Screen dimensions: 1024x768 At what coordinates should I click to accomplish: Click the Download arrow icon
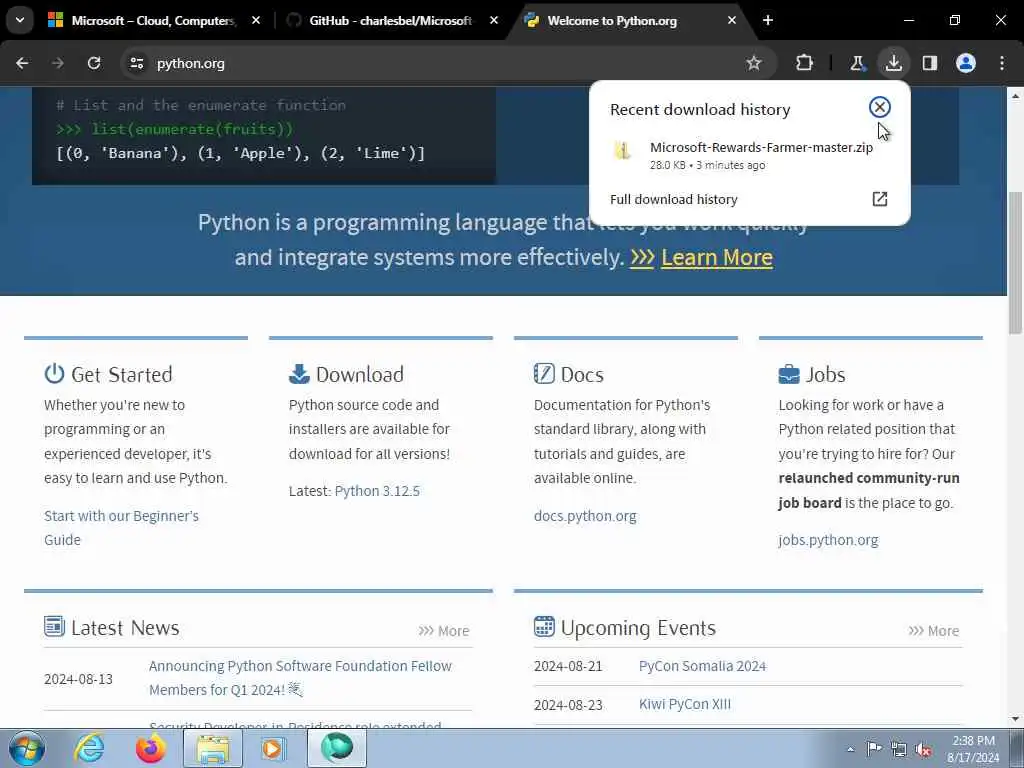[x=299, y=374]
